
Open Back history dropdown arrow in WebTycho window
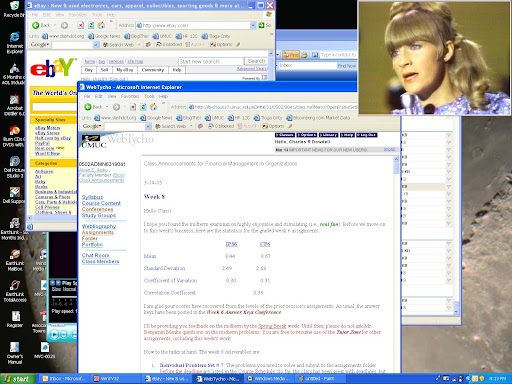tap(107, 107)
